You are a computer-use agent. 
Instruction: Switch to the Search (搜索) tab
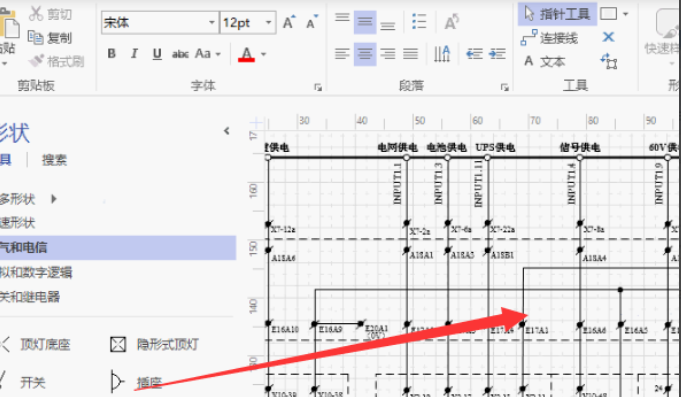pos(54,160)
